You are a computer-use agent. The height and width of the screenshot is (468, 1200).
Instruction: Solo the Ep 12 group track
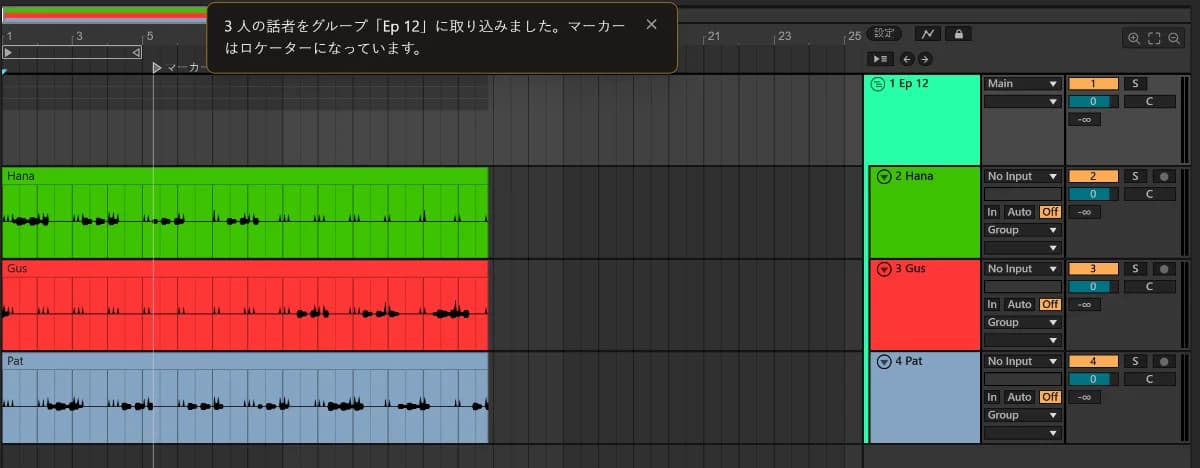pyautogui.click(x=1135, y=84)
